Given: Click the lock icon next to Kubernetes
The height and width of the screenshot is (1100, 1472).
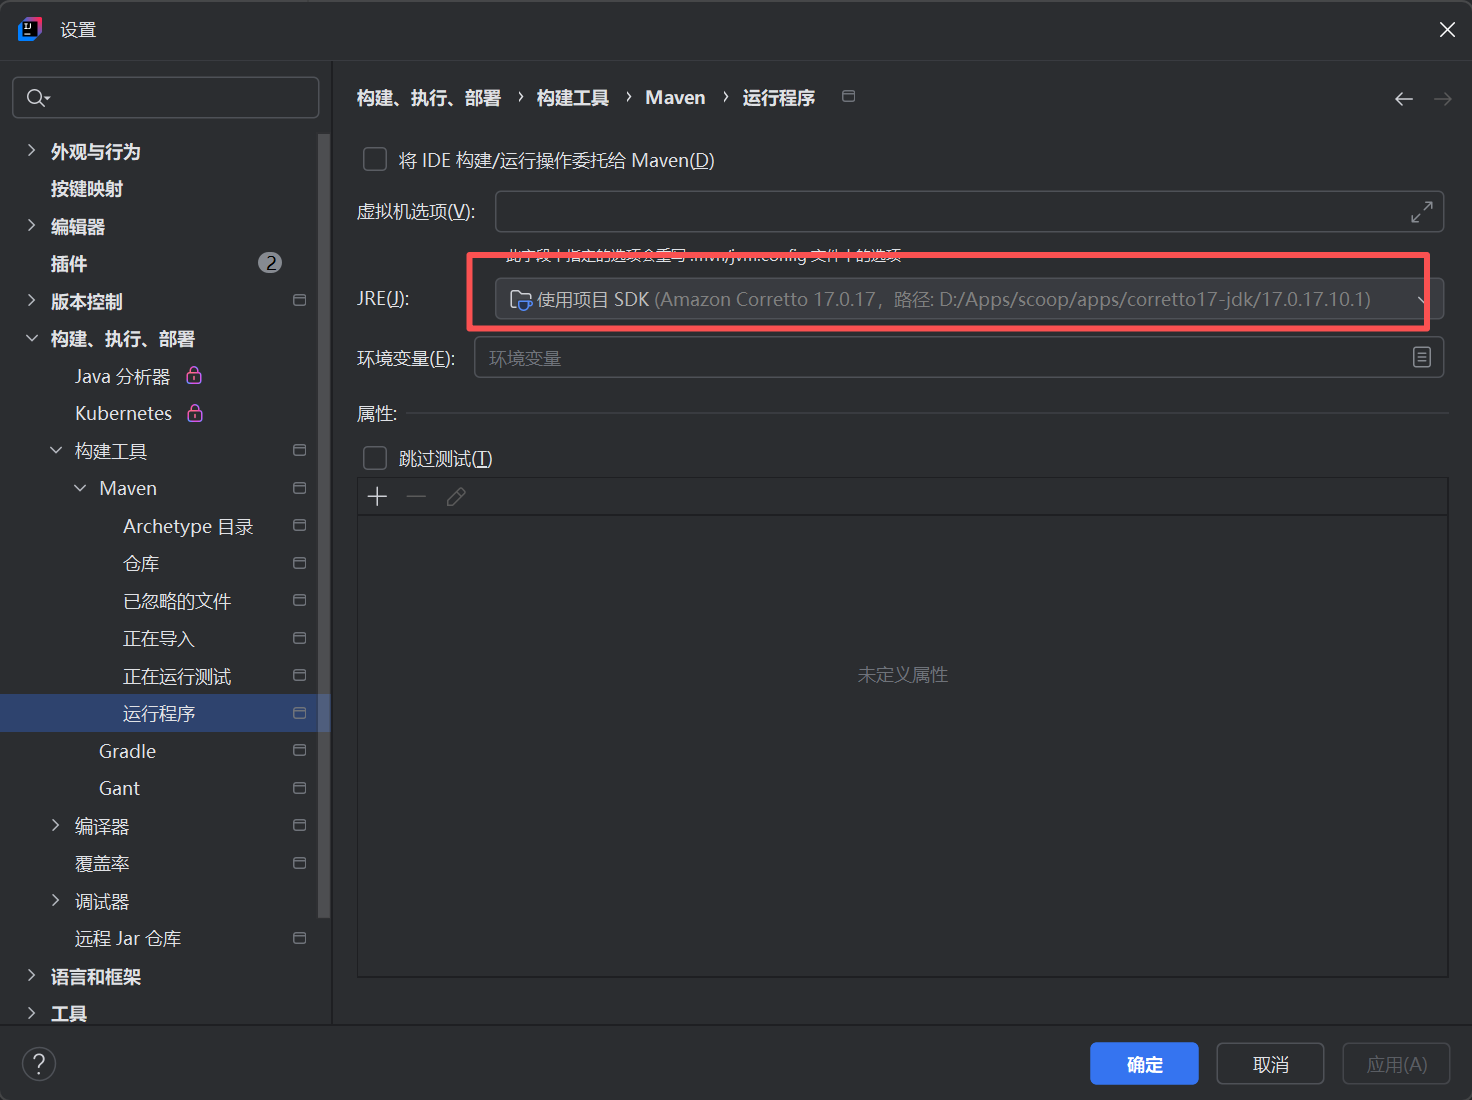Looking at the screenshot, I should pos(195,413).
